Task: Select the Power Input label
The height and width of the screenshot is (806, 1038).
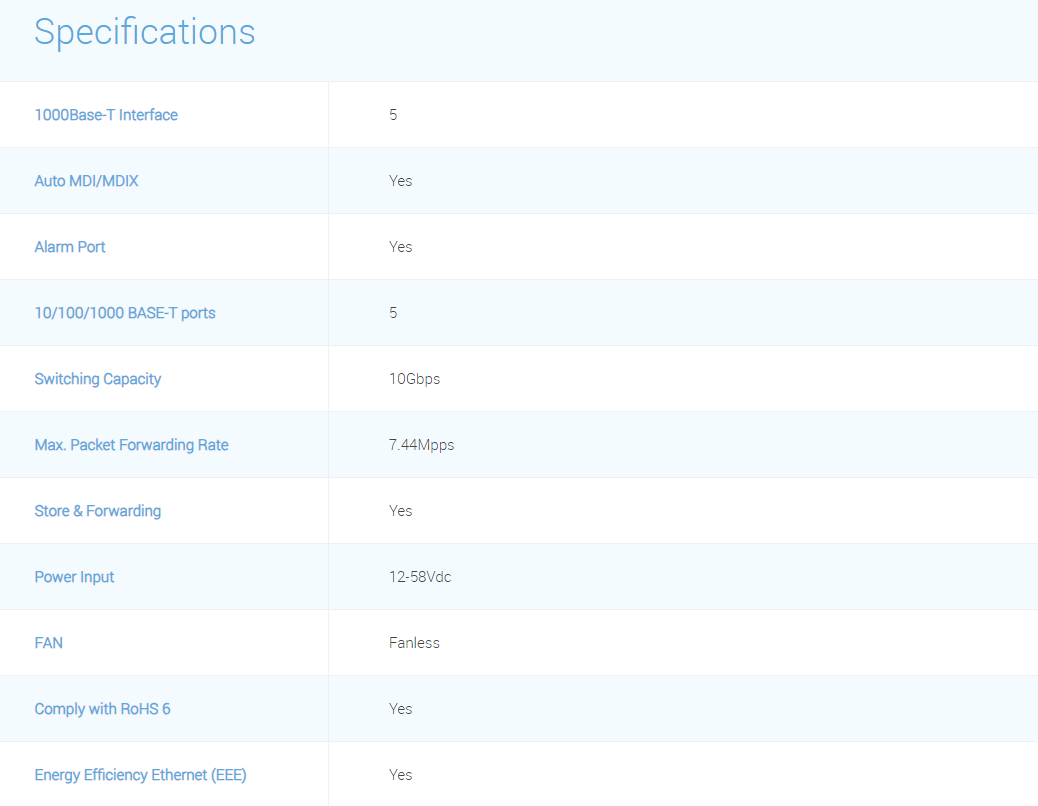Action: 74,577
